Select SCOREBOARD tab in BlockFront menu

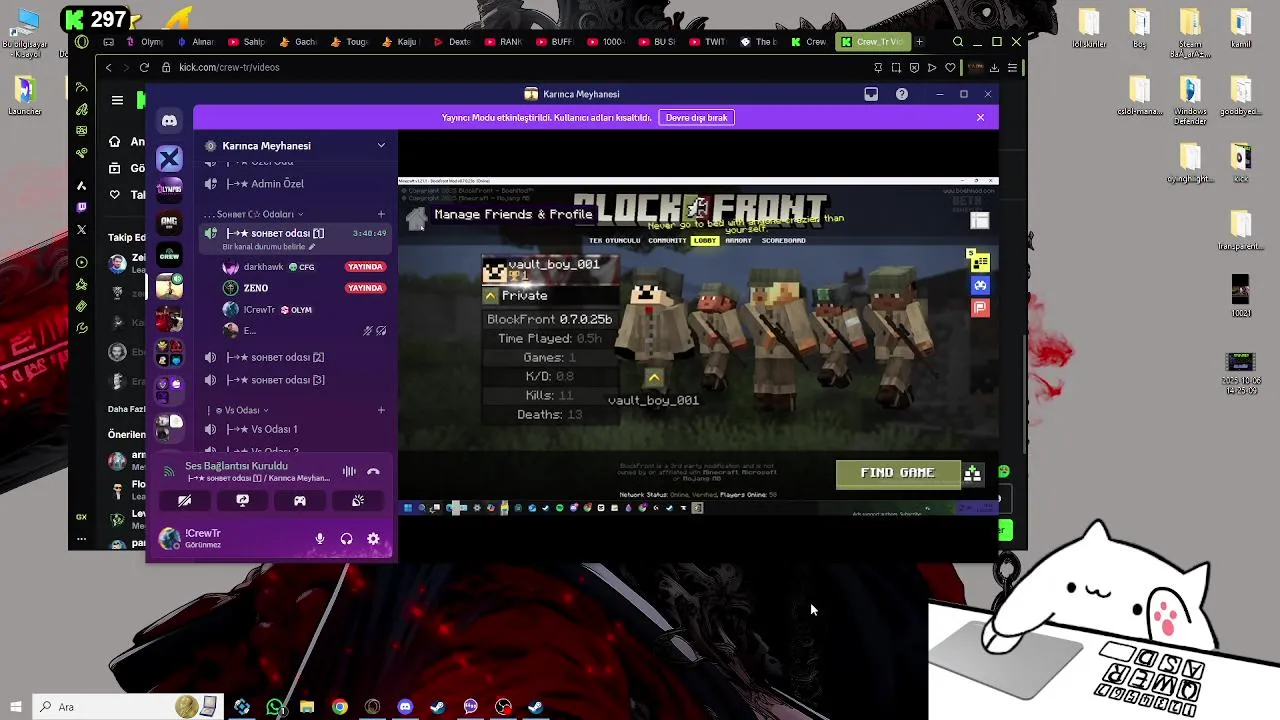783,241
